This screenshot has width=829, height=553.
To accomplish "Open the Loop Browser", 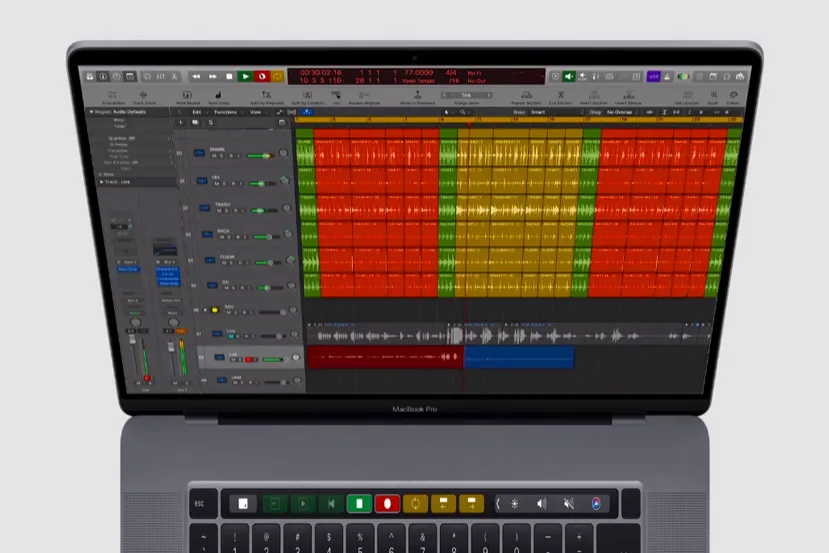I will click(x=727, y=77).
